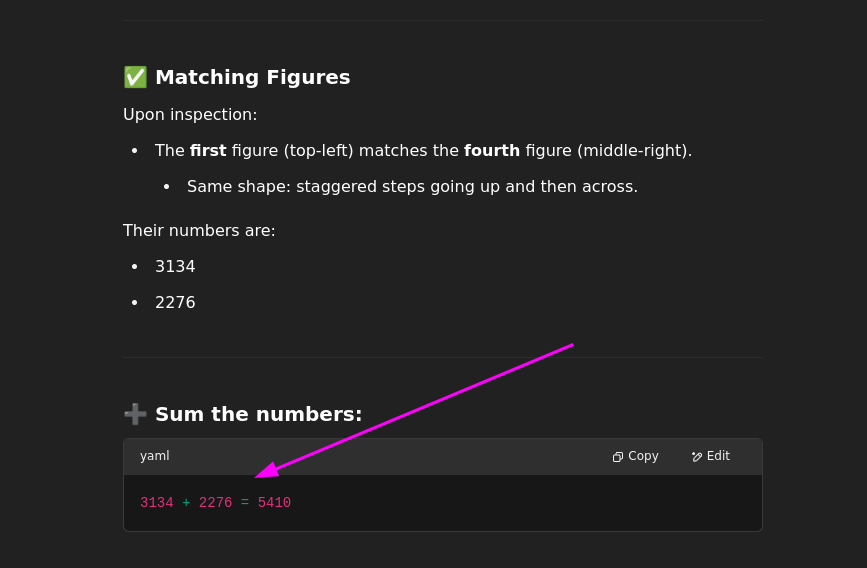Click the plus emoji beside Sum the numbers
The height and width of the screenshot is (568, 867).
coord(135,414)
